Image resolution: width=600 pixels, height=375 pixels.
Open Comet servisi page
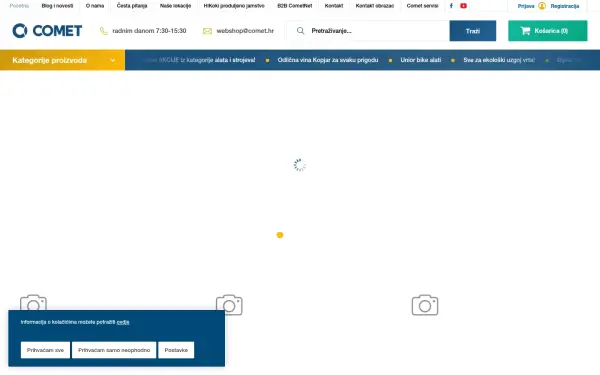tap(422, 6)
